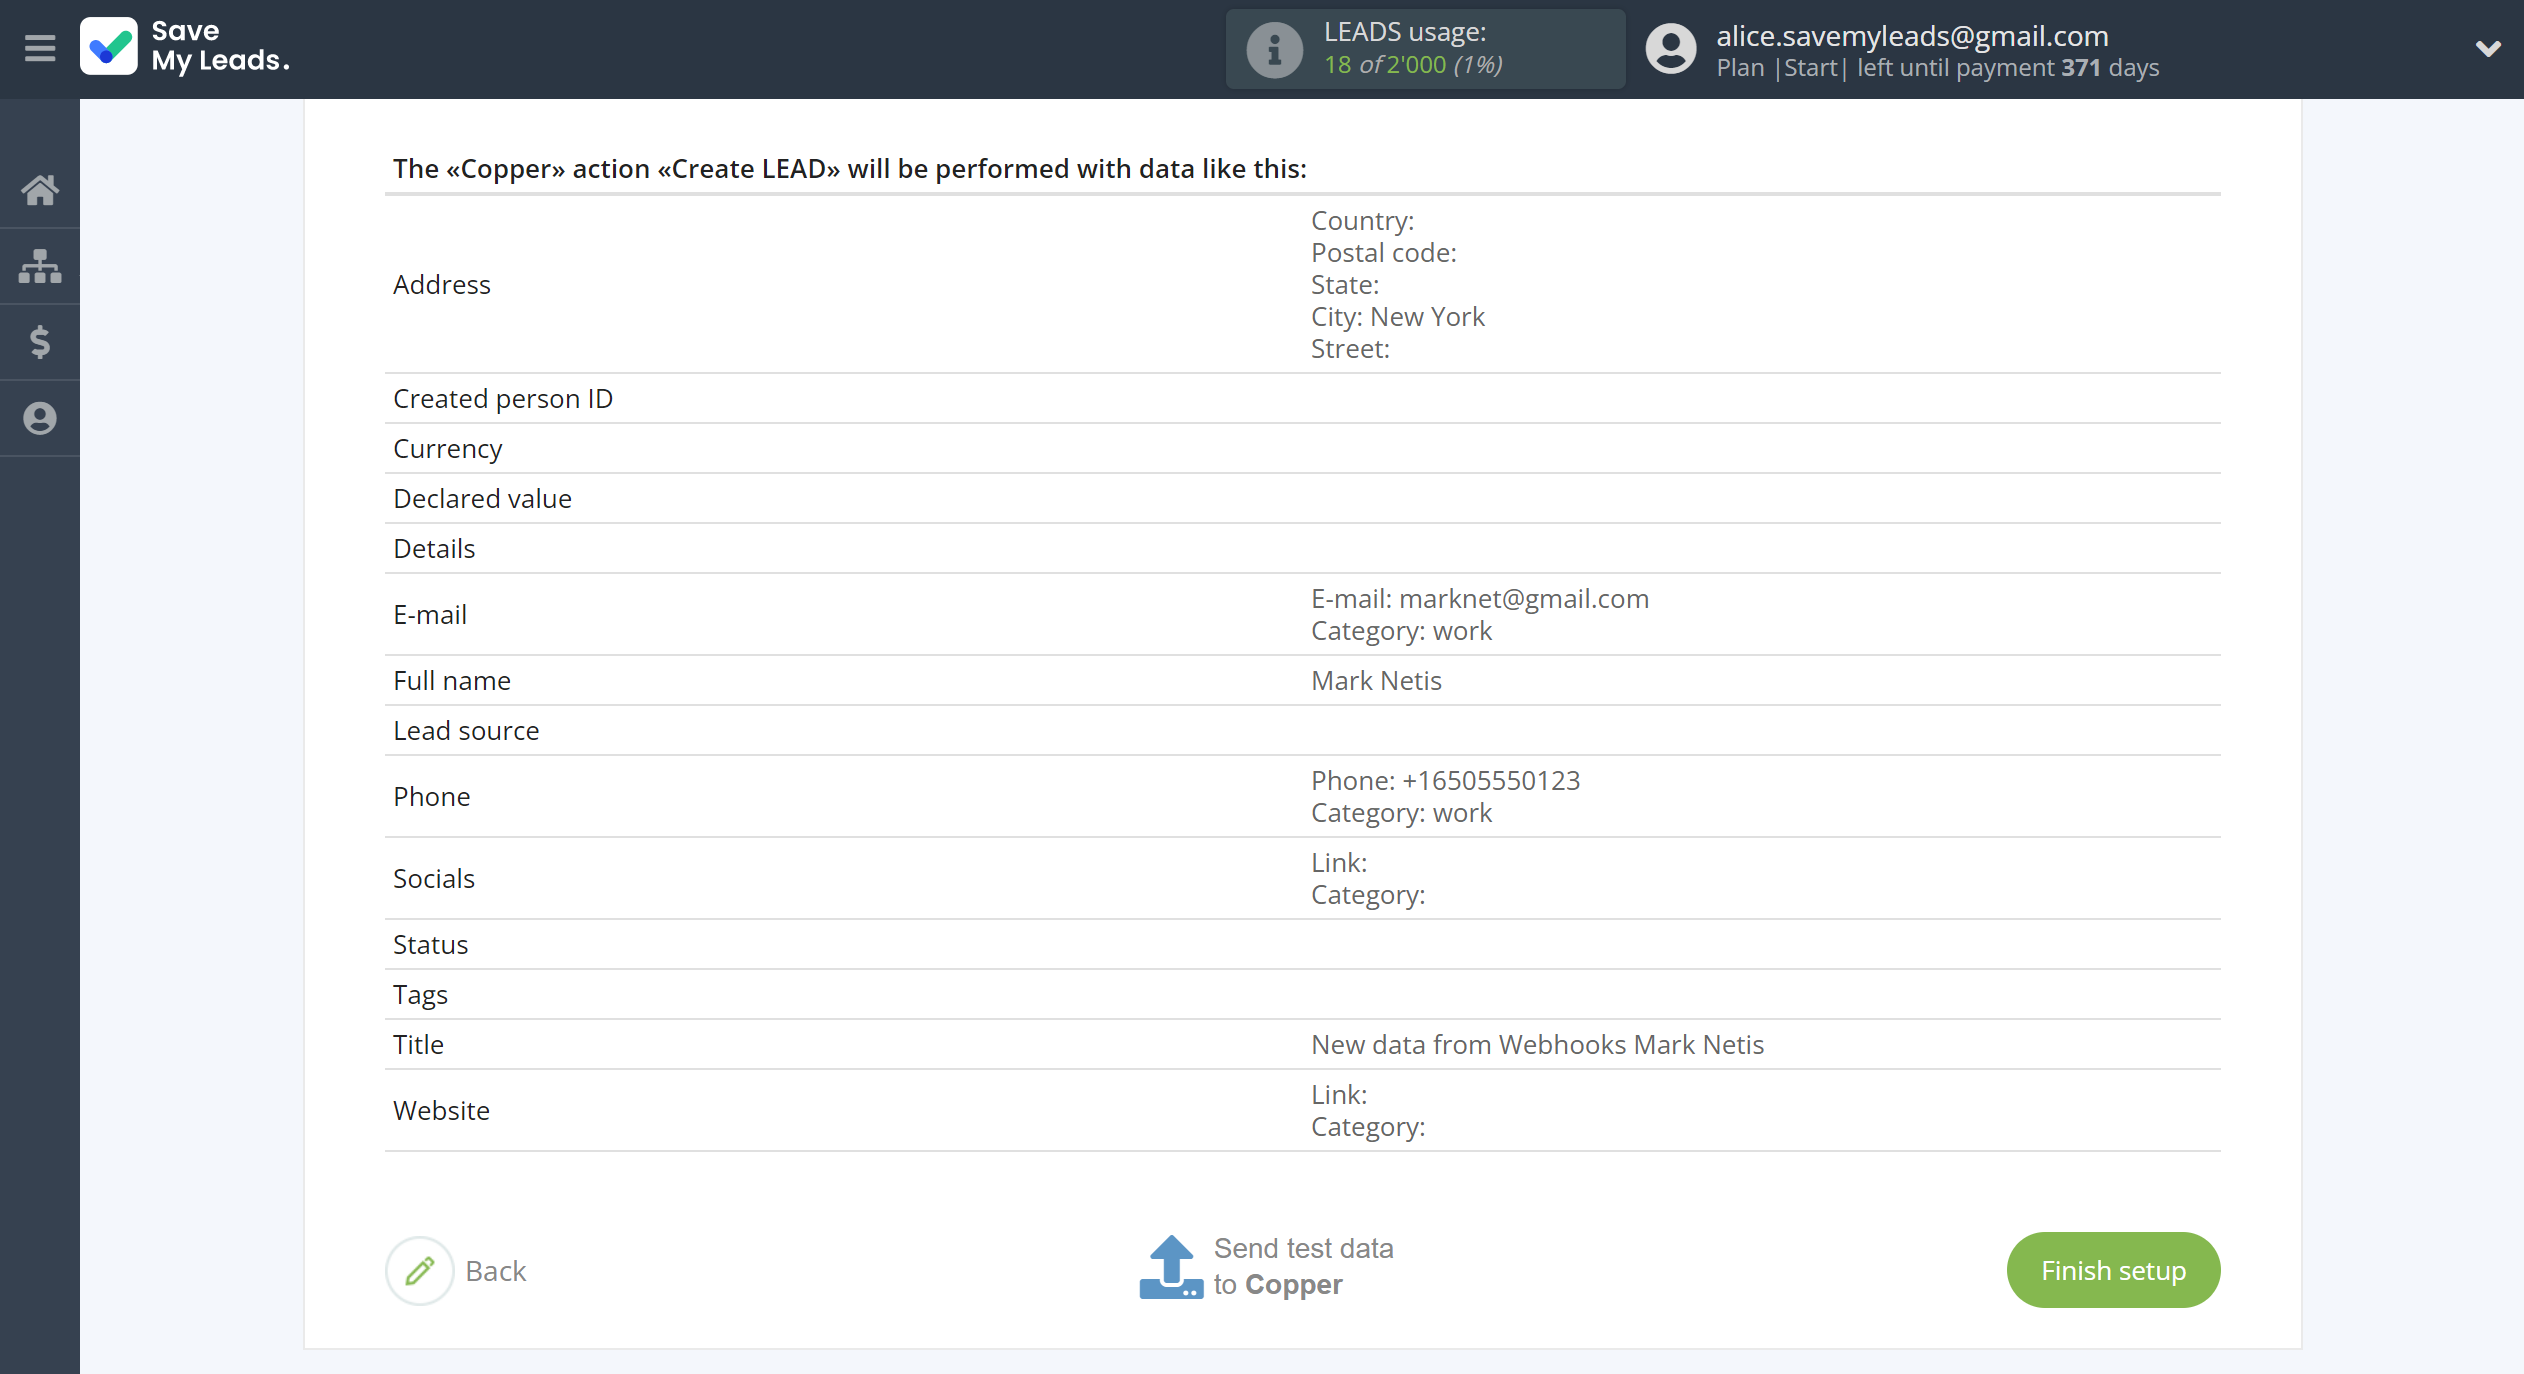Click alice.savemyleads@gmail.com account email
Screen dimensions: 2524x1374
[x=1912, y=36]
